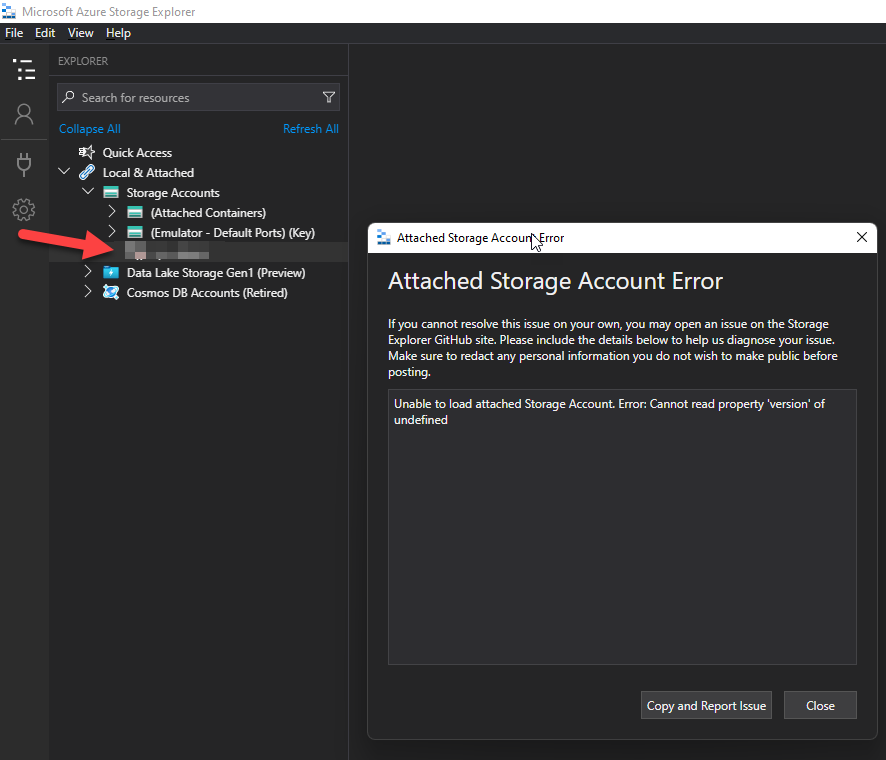Collapse the Local & Attached tree node
Viewport: 886px width, 760px height.
click(x=64, y=171)
